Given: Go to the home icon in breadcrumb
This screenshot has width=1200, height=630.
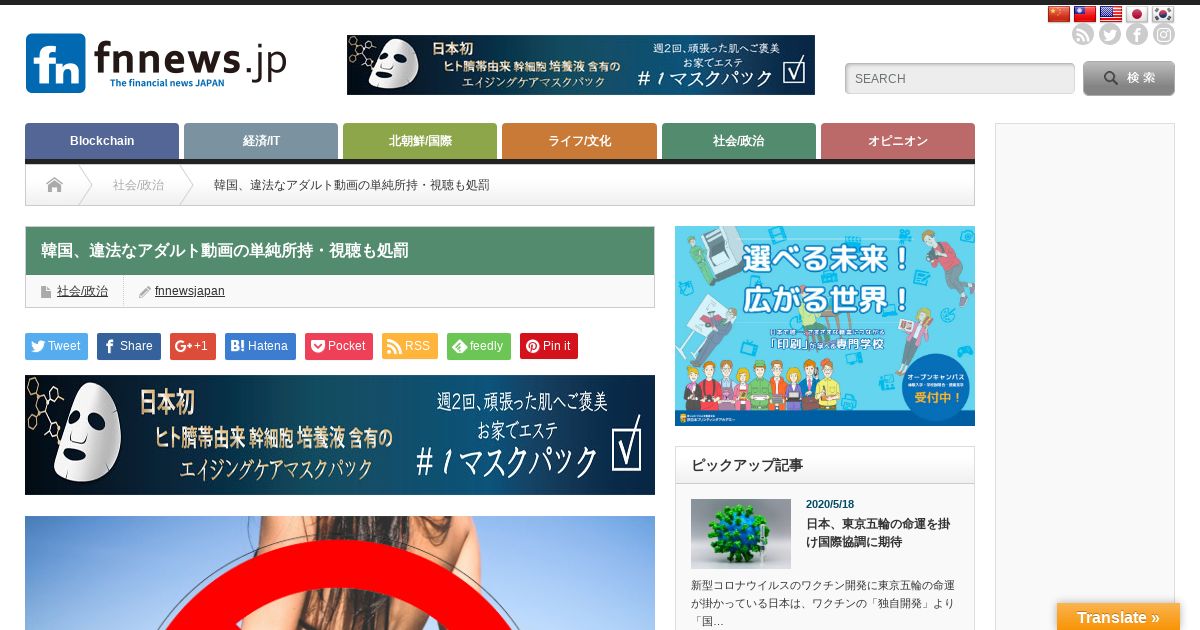Looking at the screenshot, I should click(x=54, y=185).
